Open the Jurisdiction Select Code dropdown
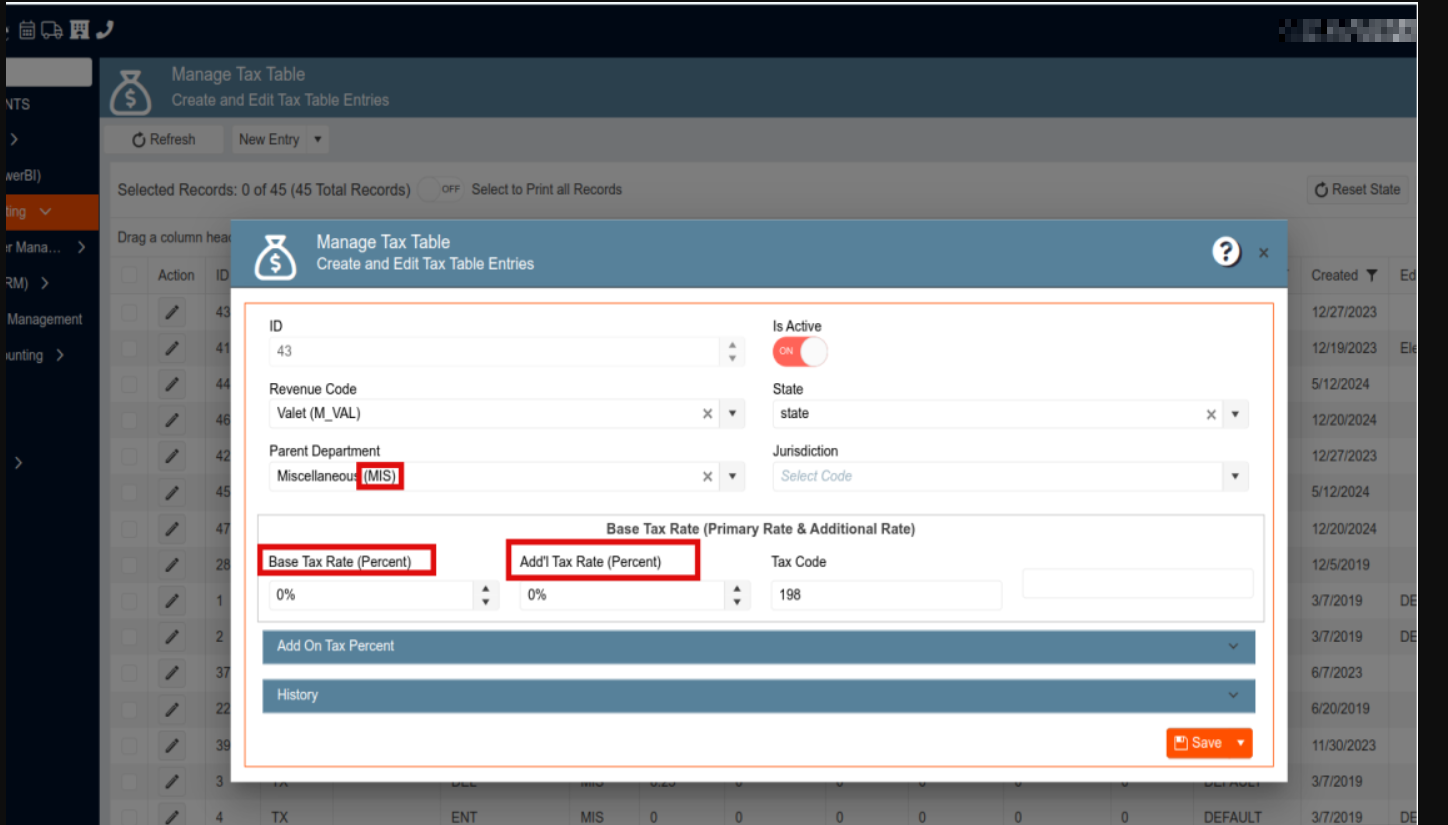The height and width of the screenshot is (825, 1448). pos(1236,477)
